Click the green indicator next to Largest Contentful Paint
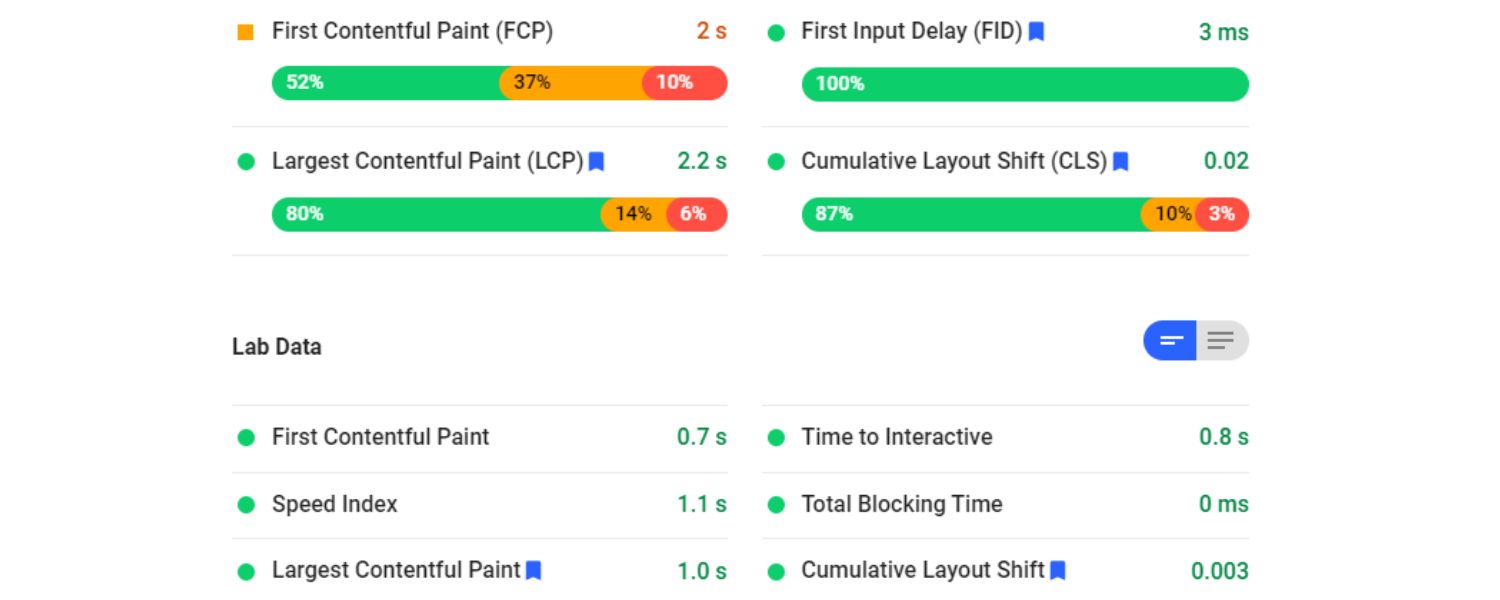The image size is (1500, 600). [245, 161]
